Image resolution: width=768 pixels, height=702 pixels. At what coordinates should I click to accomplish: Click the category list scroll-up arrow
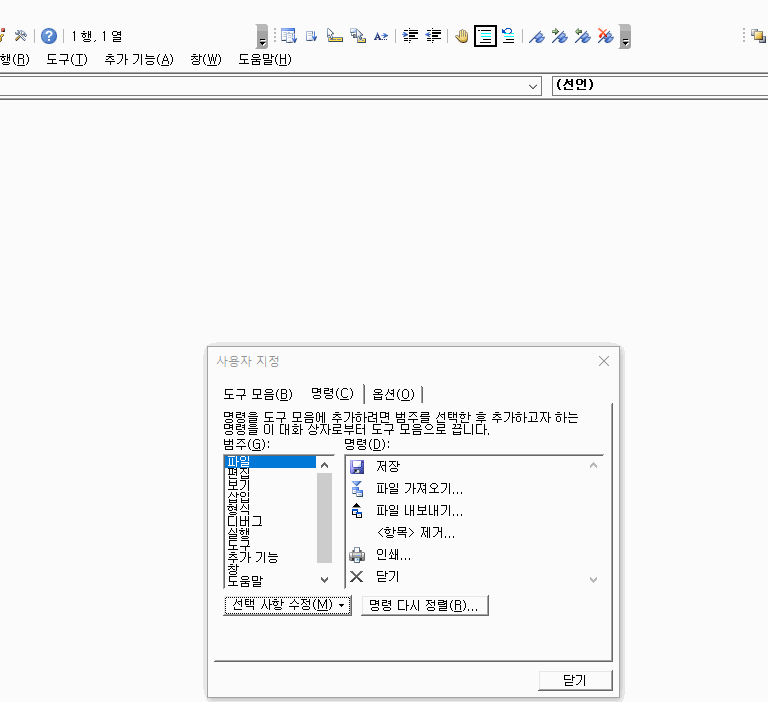click(x=324, y=465)
